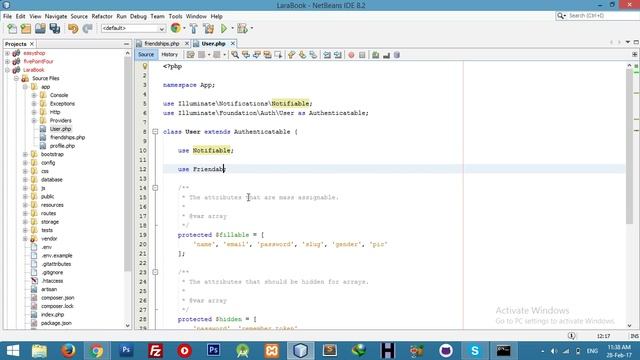Expand the Console folder
The width and height of the screenshot is (640, 360).
click(34, 95)
